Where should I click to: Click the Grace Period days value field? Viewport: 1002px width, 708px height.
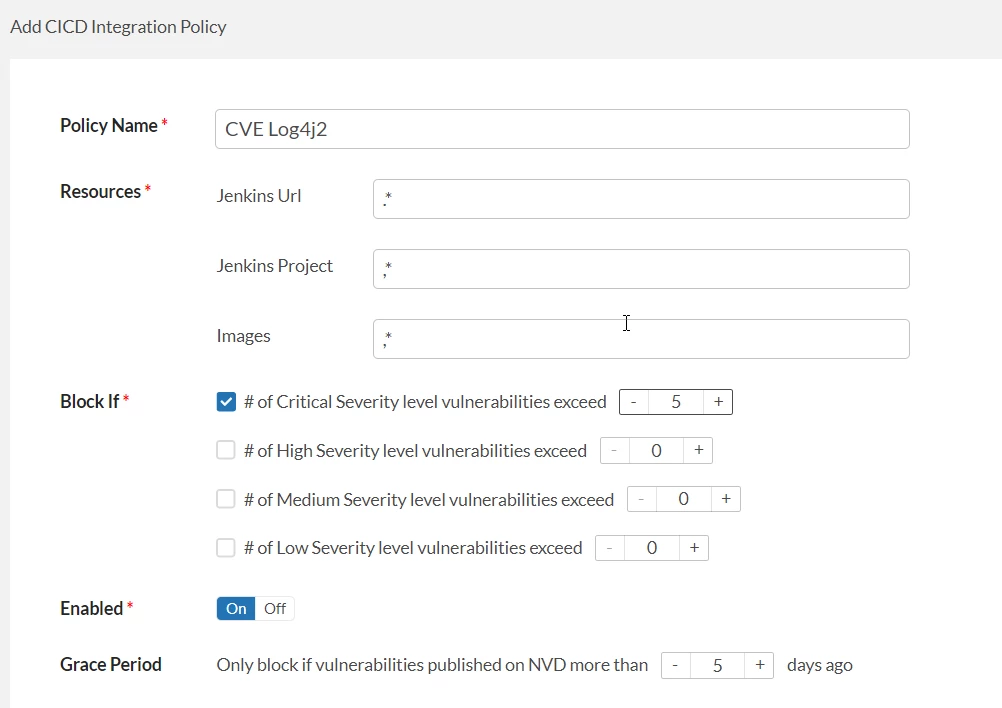[717, 665]
